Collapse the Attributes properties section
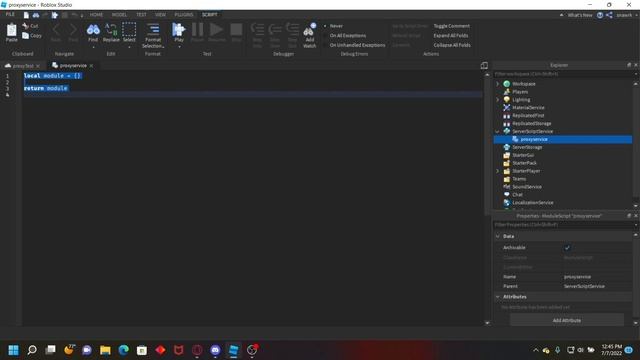Viewport: 640px width, 360px height. (x=498, y=297)
